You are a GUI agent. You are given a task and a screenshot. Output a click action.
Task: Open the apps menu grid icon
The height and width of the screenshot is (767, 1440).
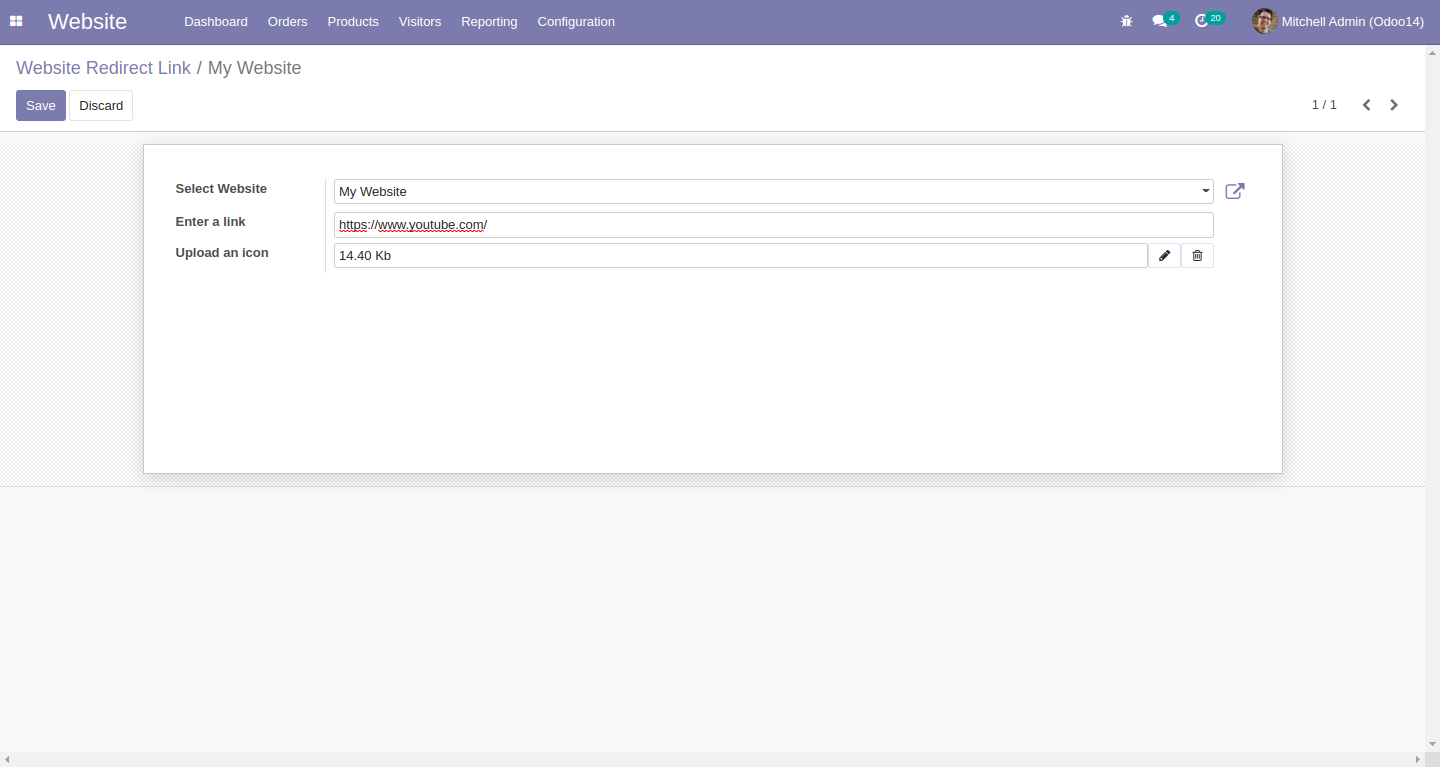16,20
